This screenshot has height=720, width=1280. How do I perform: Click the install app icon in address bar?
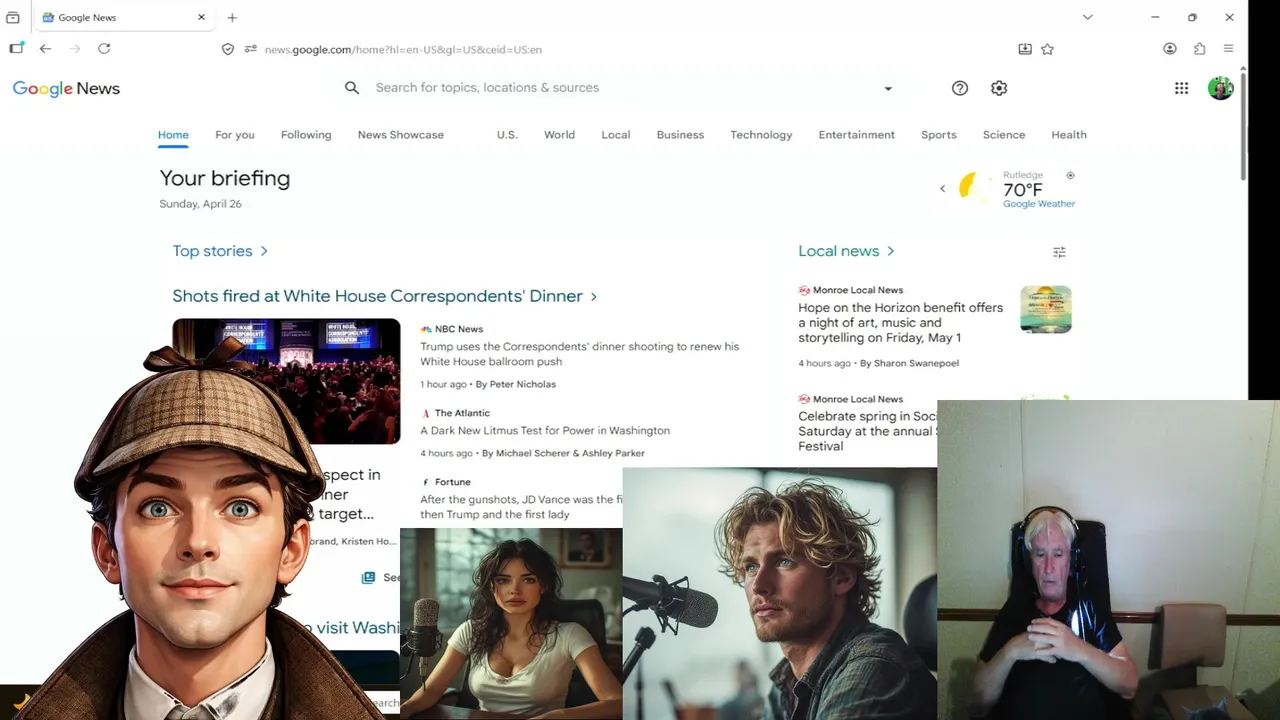pyautogui.click(x=1025, y=49)
